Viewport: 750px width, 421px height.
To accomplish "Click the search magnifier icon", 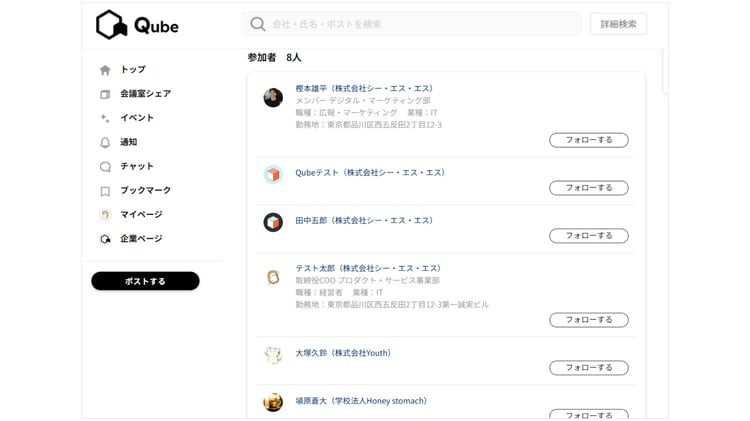I will click(x=258, y=24).
